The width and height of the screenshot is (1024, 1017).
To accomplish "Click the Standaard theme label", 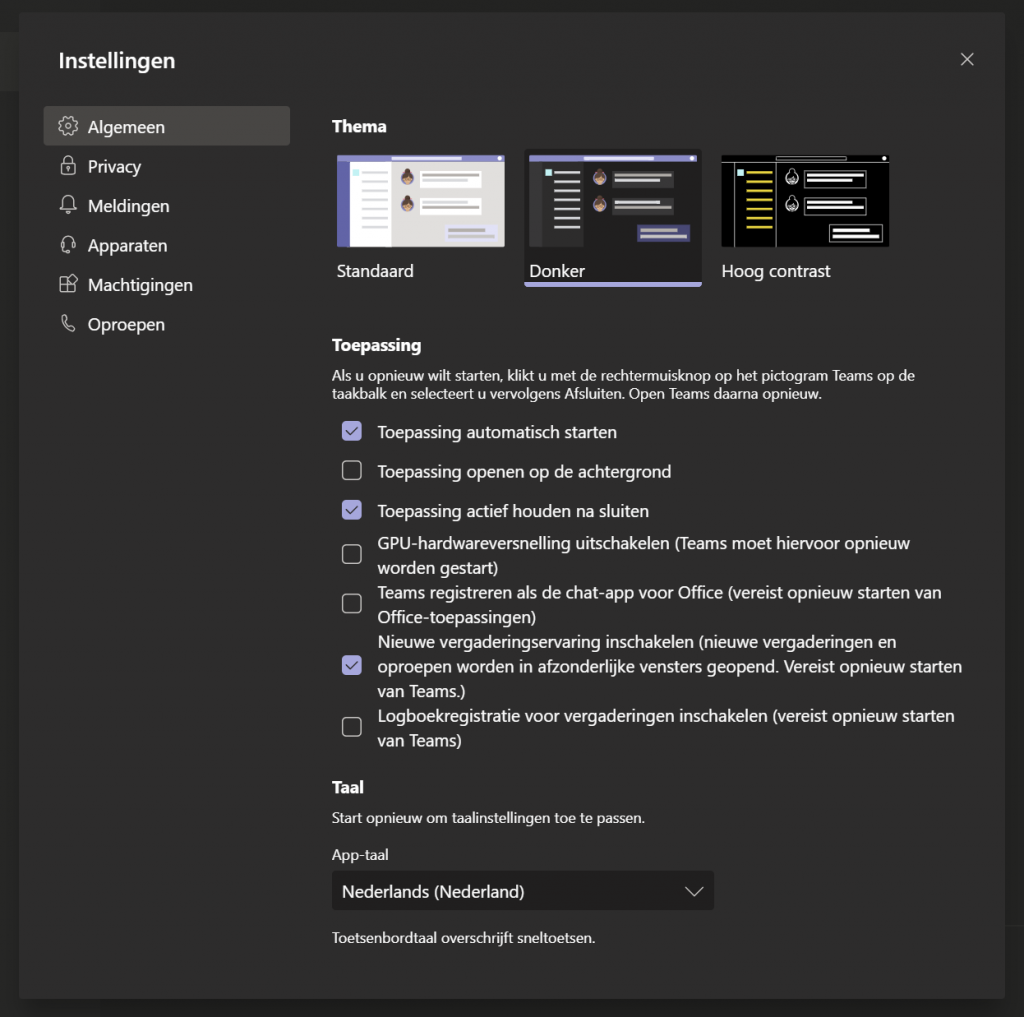I will (x=375, y=271).
